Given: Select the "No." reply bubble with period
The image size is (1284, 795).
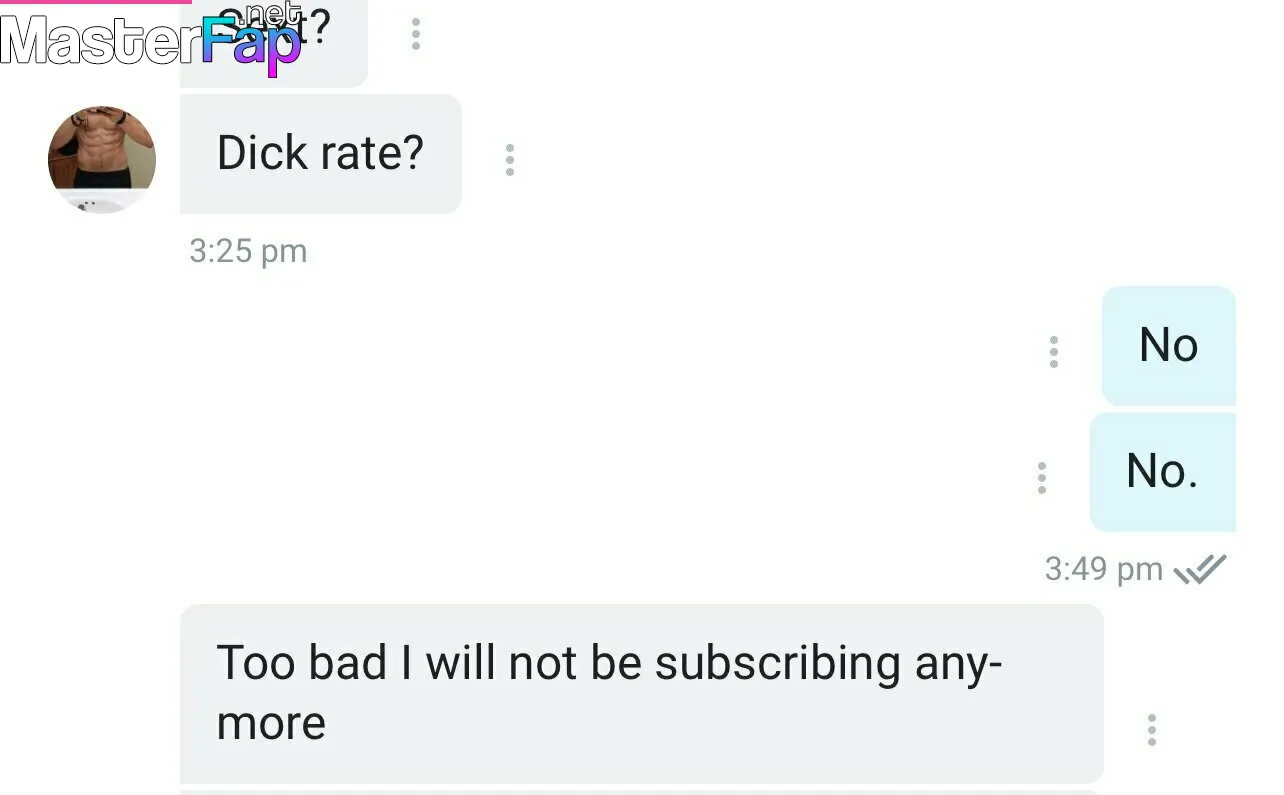Looking at the screenshot, I should click(x=1162, y=472).
